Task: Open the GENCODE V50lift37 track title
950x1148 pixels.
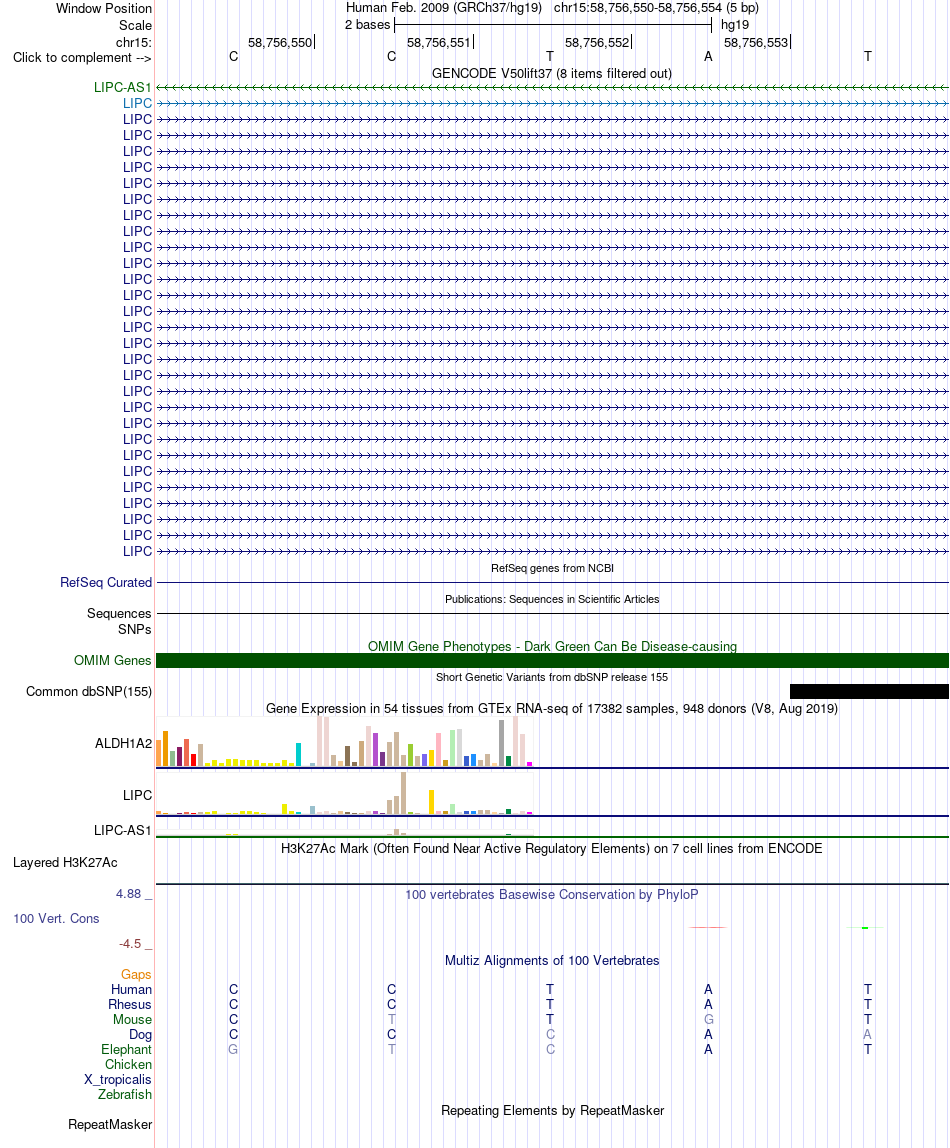Action: point(552,73)
